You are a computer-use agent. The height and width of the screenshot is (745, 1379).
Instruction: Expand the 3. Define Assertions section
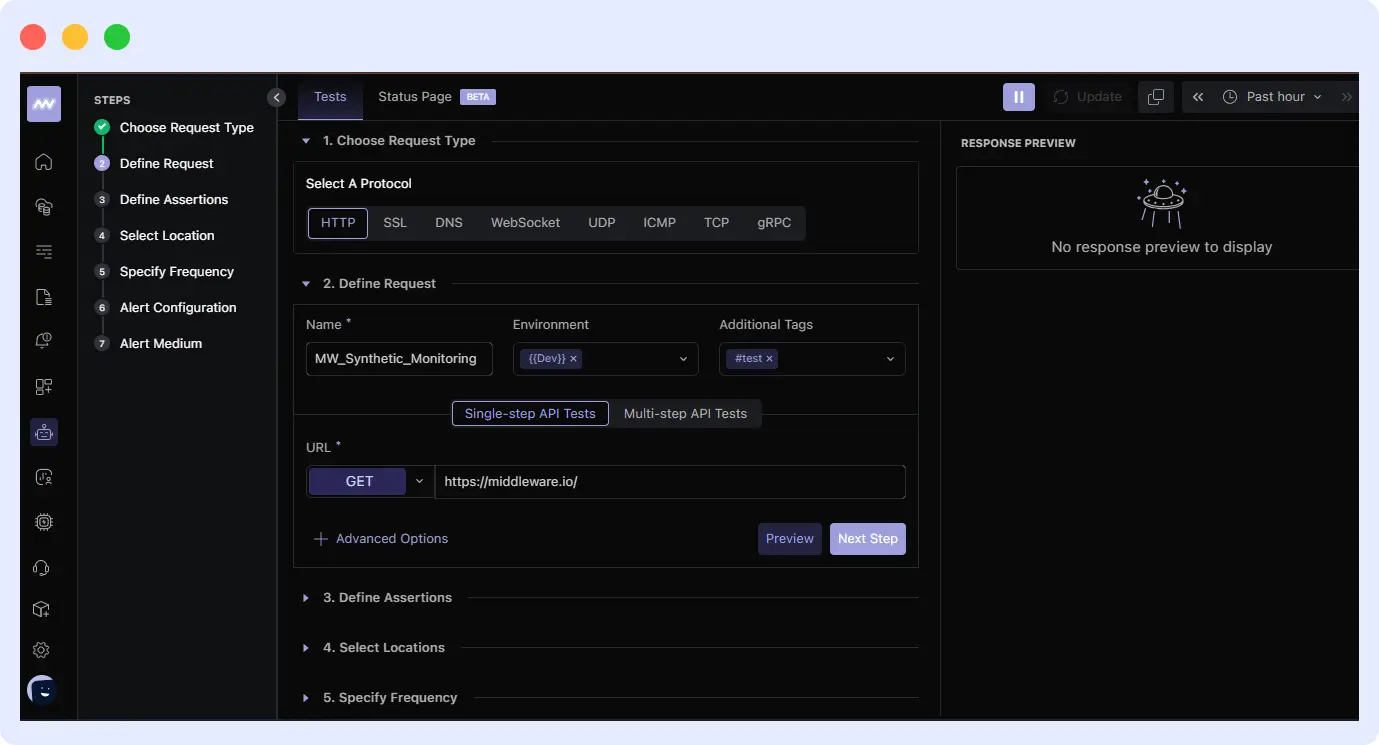pos(387,598)
